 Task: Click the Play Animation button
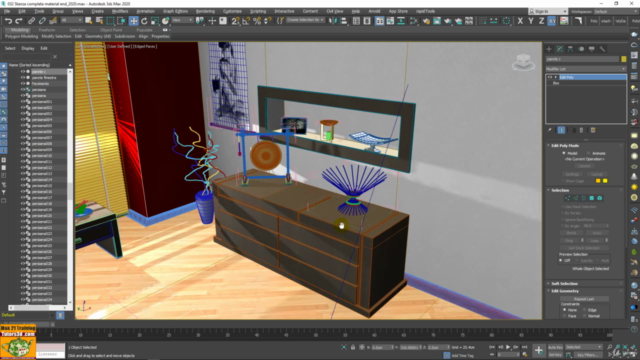[x=508, y=347]
